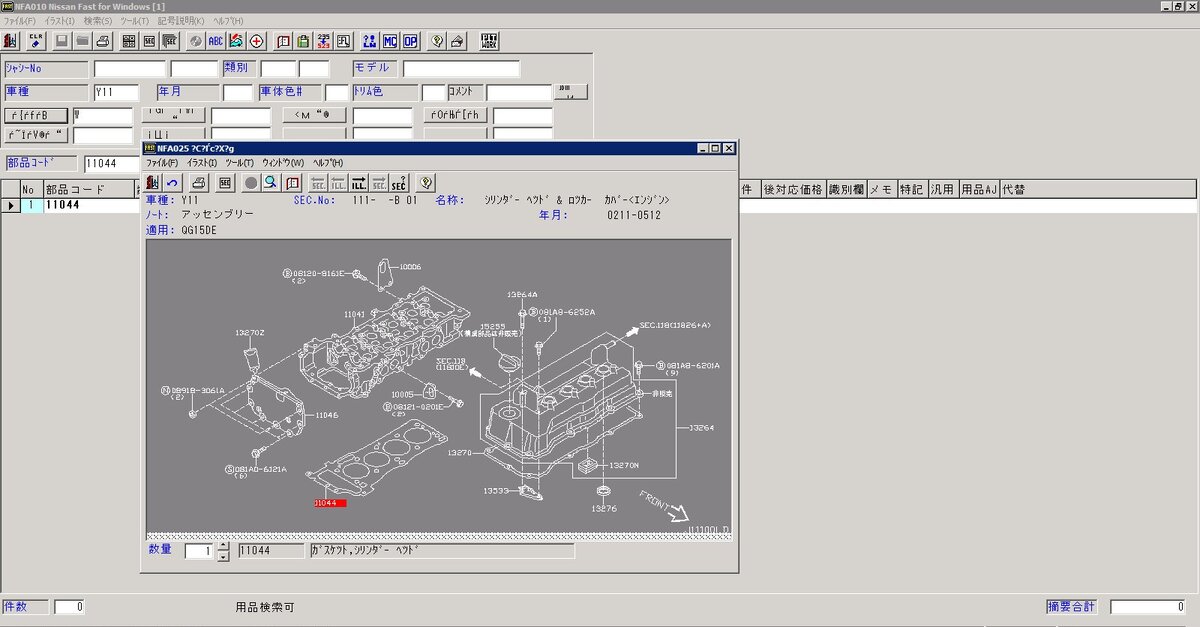Click the SEC list icon beside the SEC icon
The height and width of the screenshot is (627, 1200).
169,41
